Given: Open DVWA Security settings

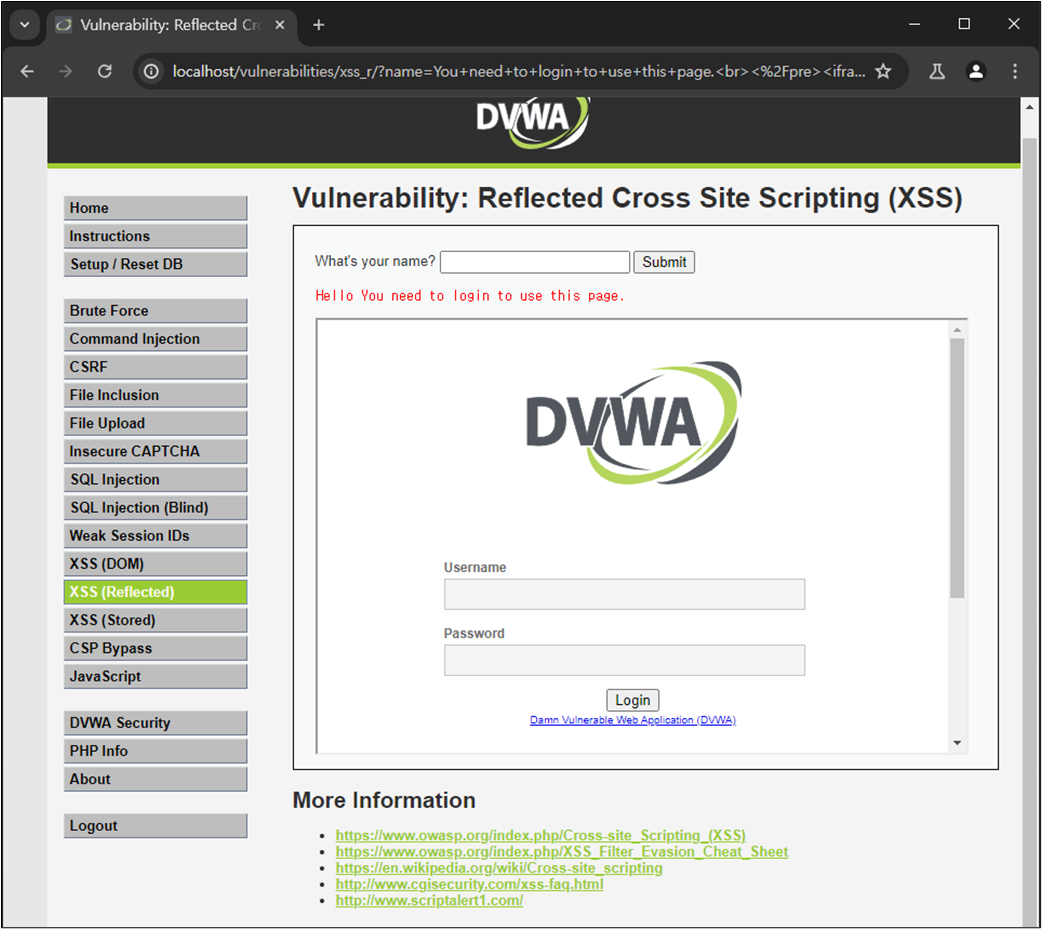Looking at the screenshot, I should pyautogui.click(x=156, y=723).
